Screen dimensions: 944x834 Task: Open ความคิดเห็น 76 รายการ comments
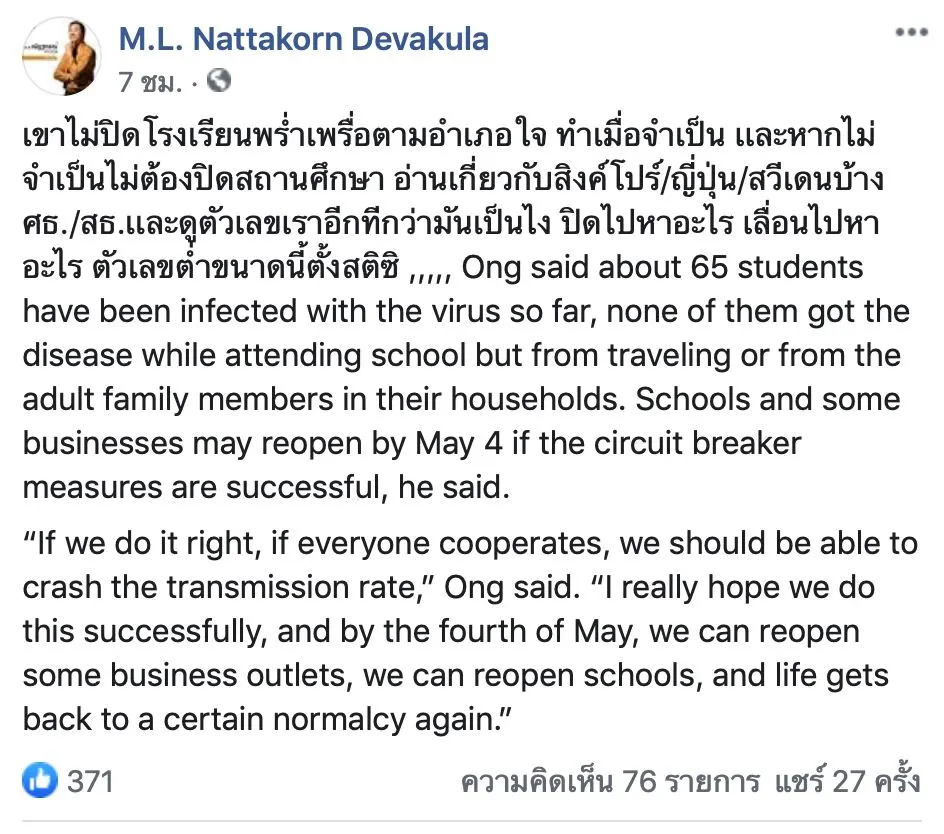click(610, 781)
